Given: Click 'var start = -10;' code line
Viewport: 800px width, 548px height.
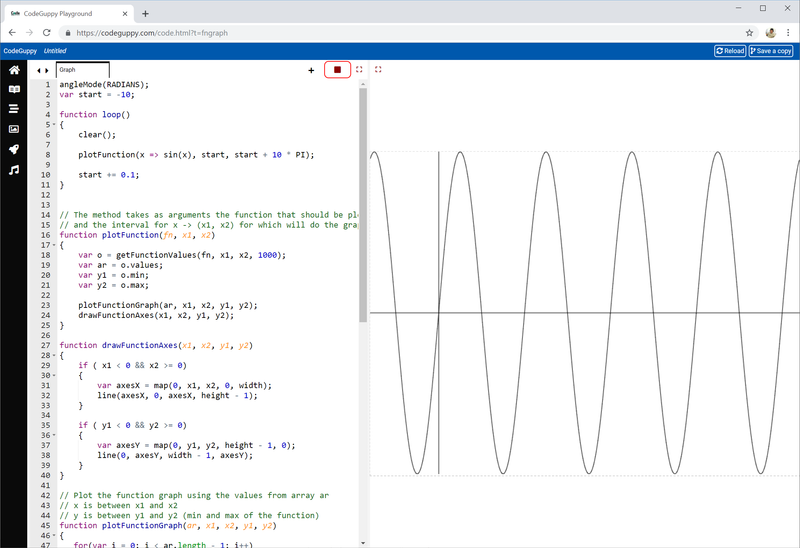Looking at the screenshot, I should (x=97, y=95).
